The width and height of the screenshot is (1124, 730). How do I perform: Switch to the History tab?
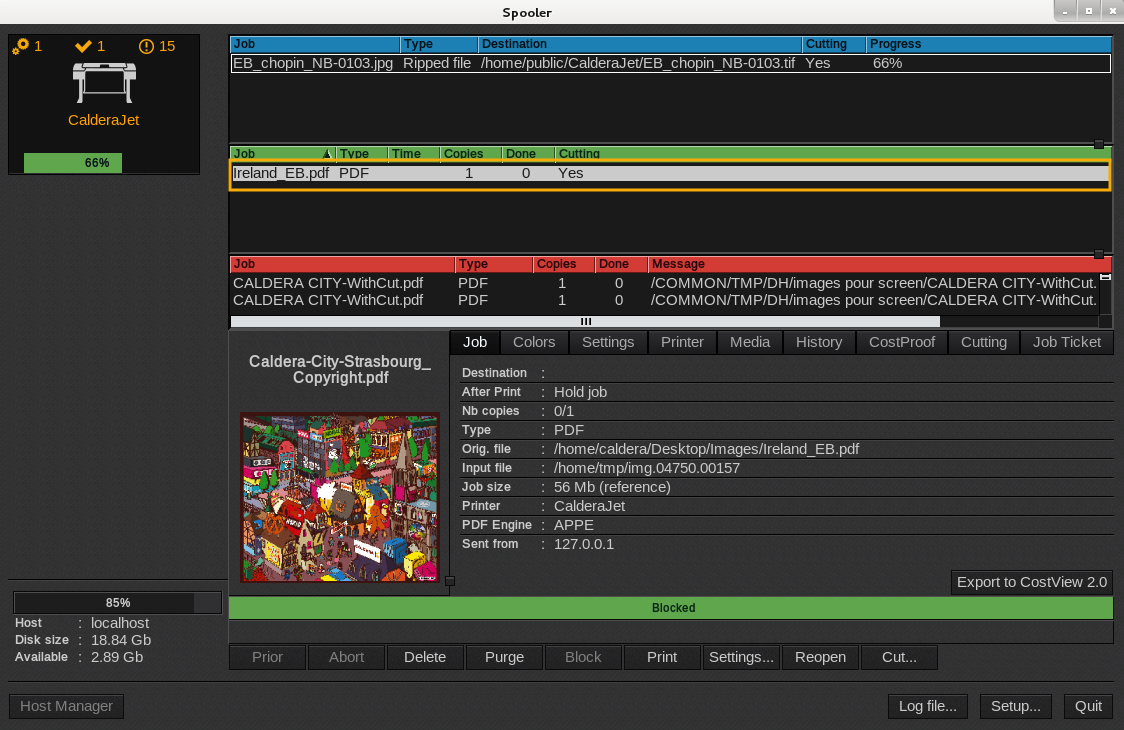pos(818,342)
